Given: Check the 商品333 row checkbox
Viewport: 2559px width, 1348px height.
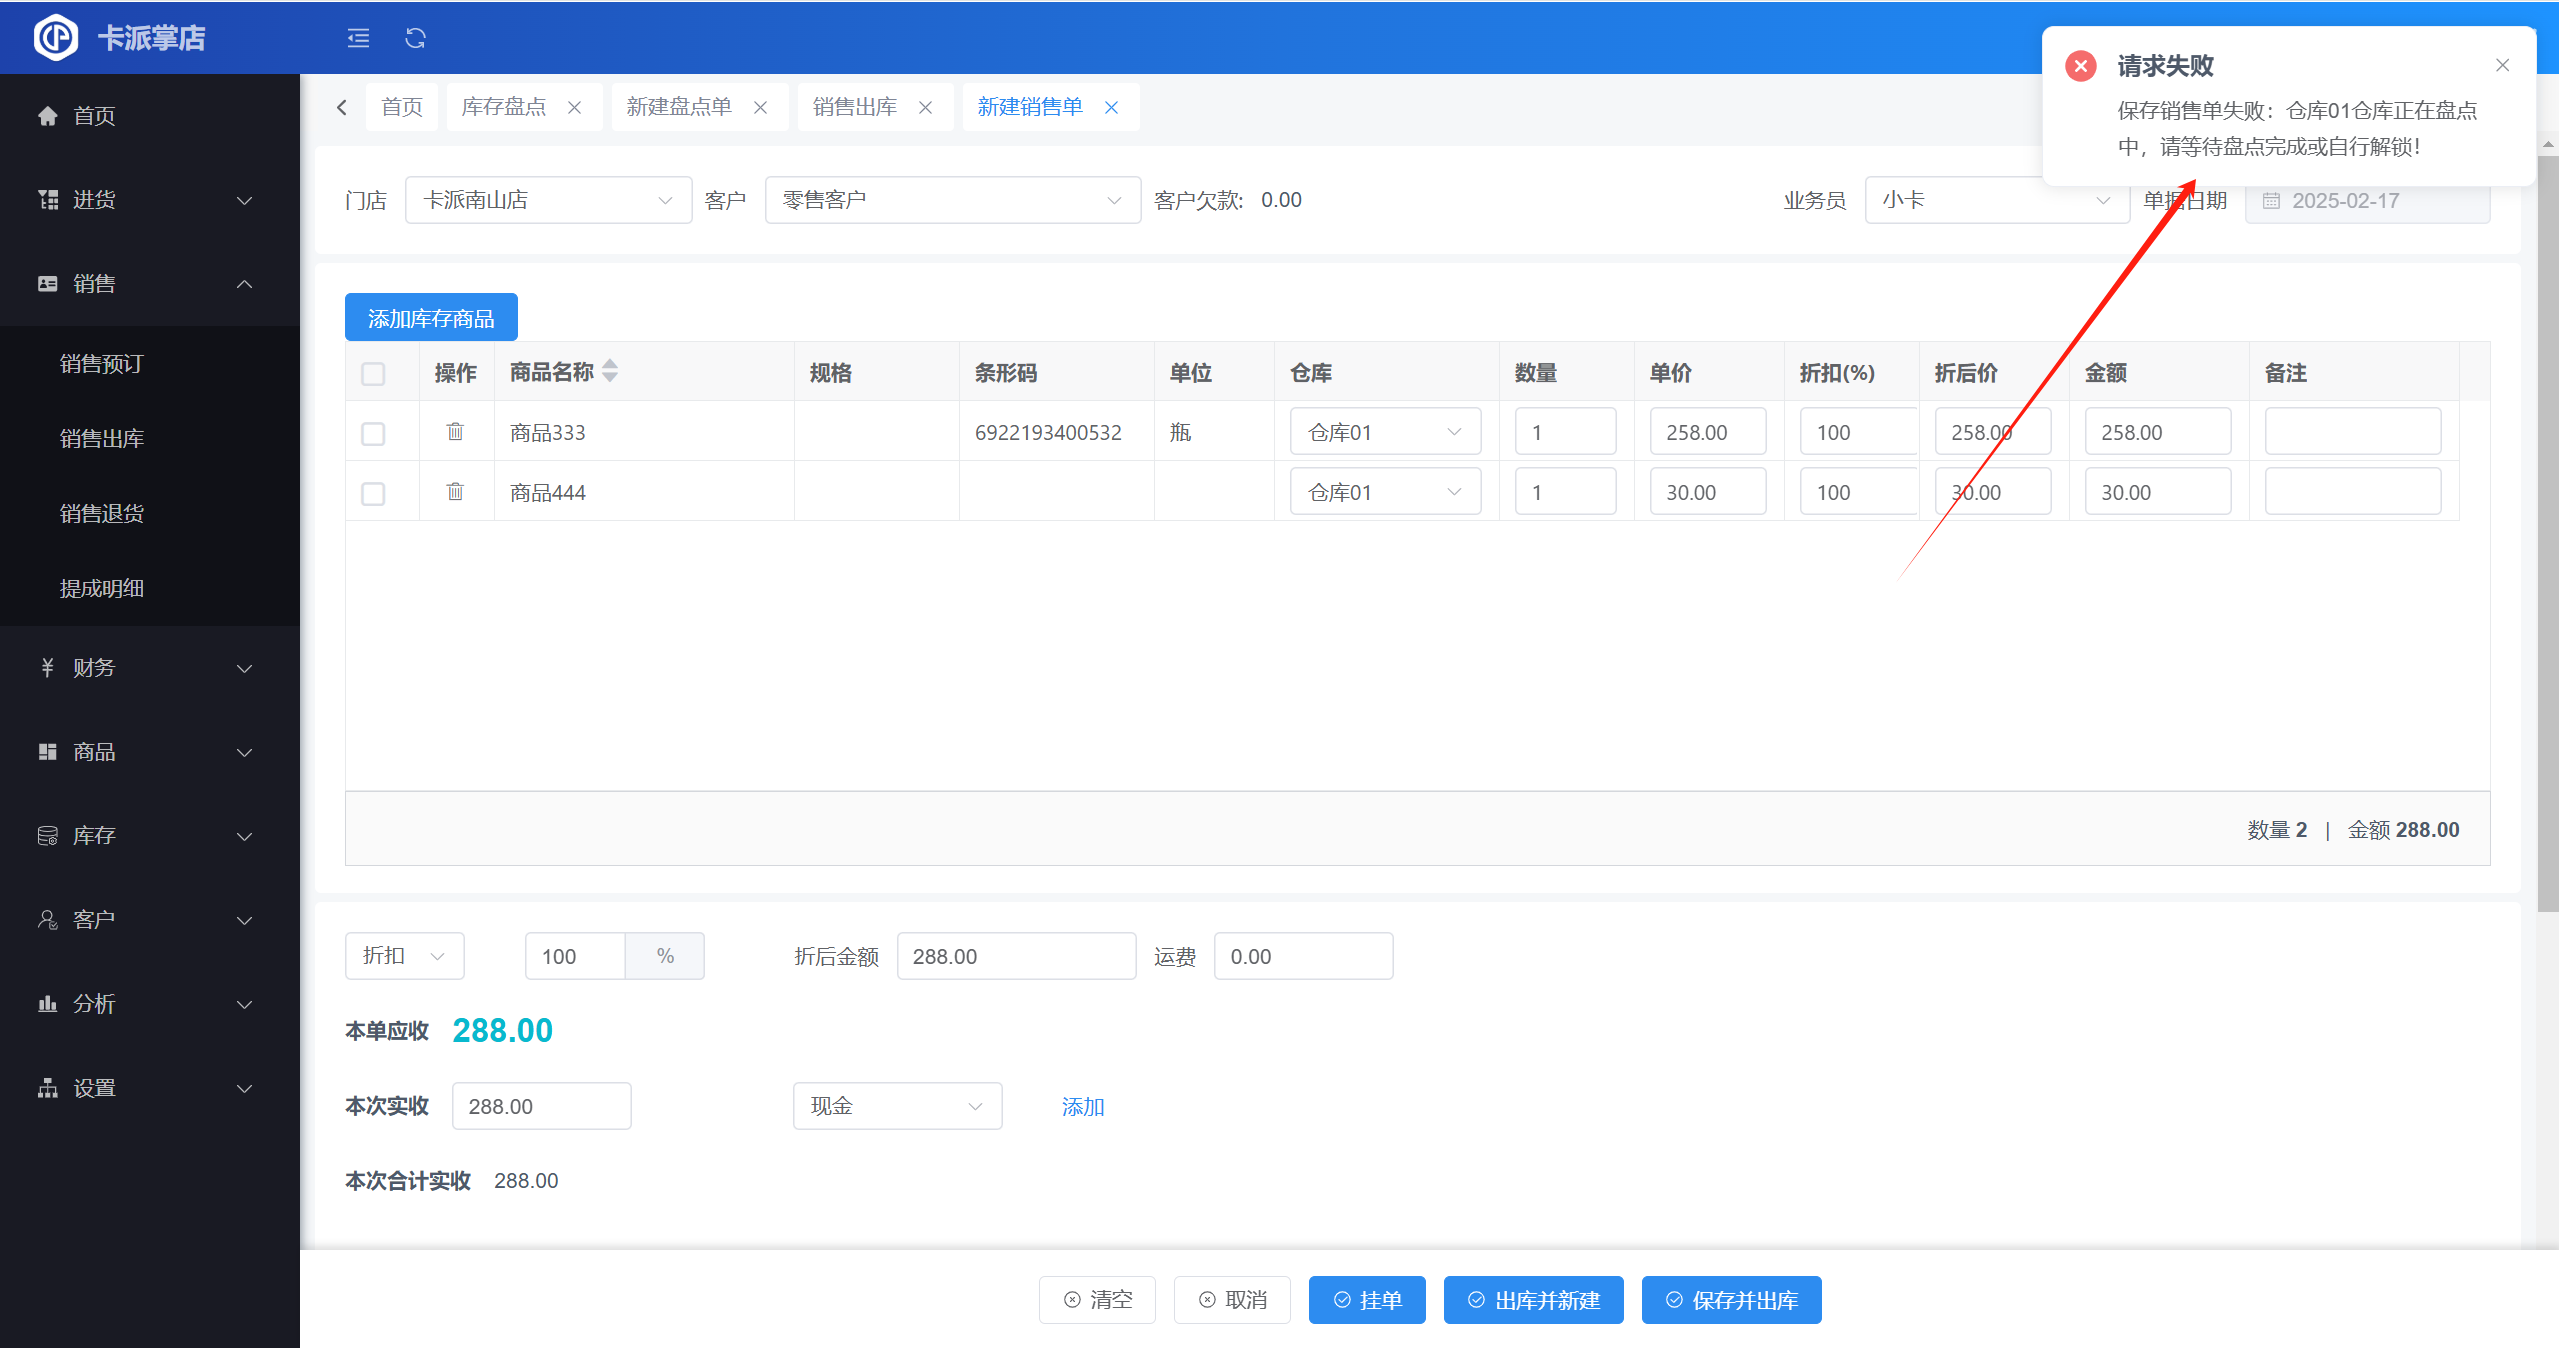Looking at the screenshot, I should [x=373, y=434].
